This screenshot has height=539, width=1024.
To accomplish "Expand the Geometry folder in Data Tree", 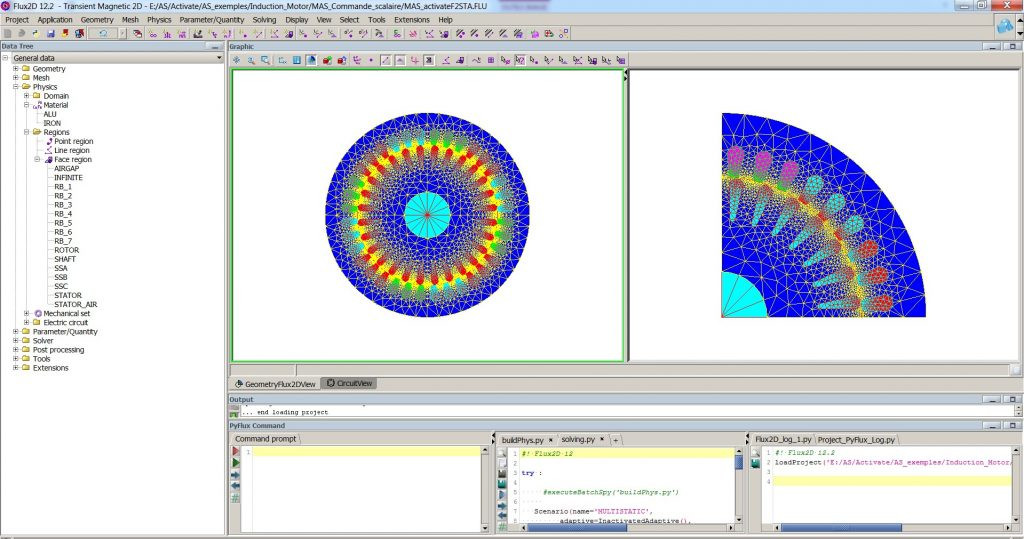I will click(16, 69).
